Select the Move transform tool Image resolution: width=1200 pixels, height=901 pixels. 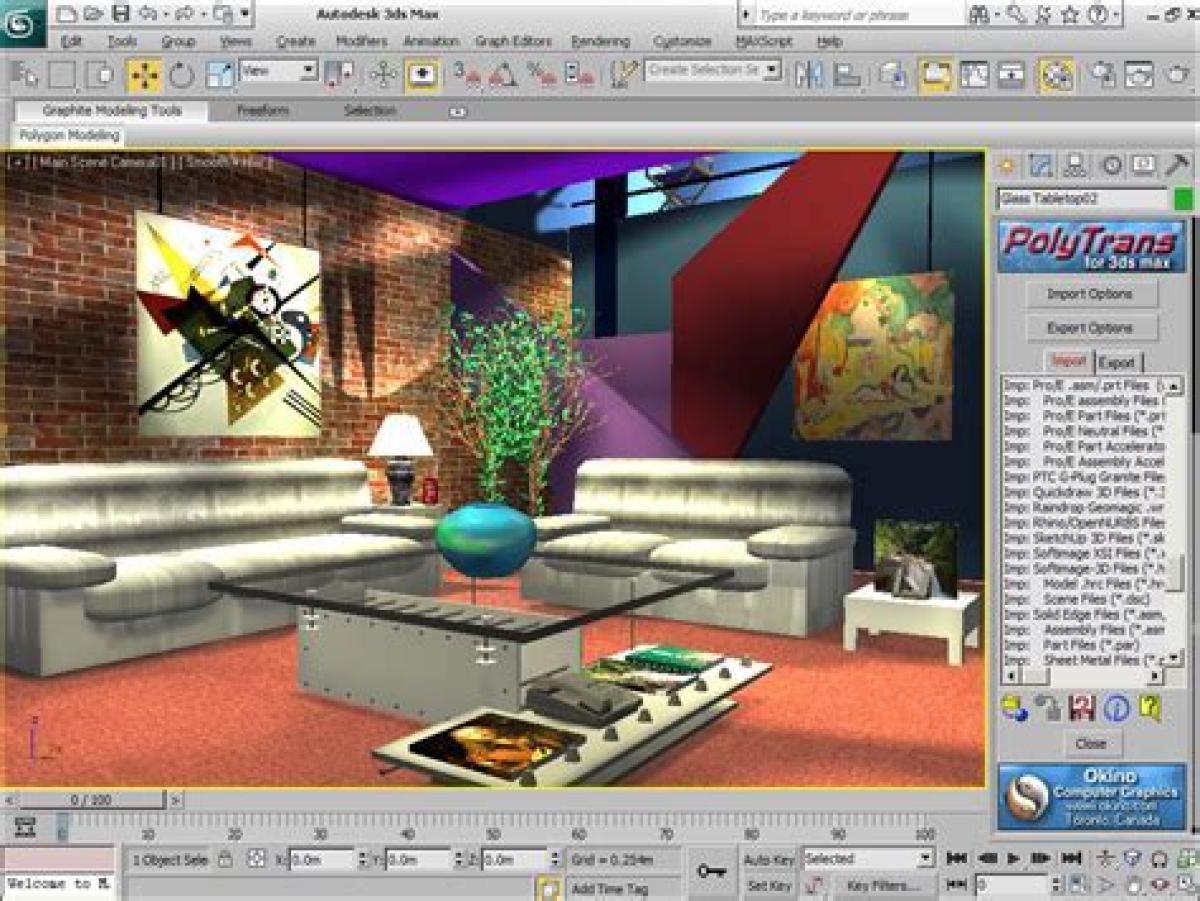pyautogui.click(x=144, y=74)
